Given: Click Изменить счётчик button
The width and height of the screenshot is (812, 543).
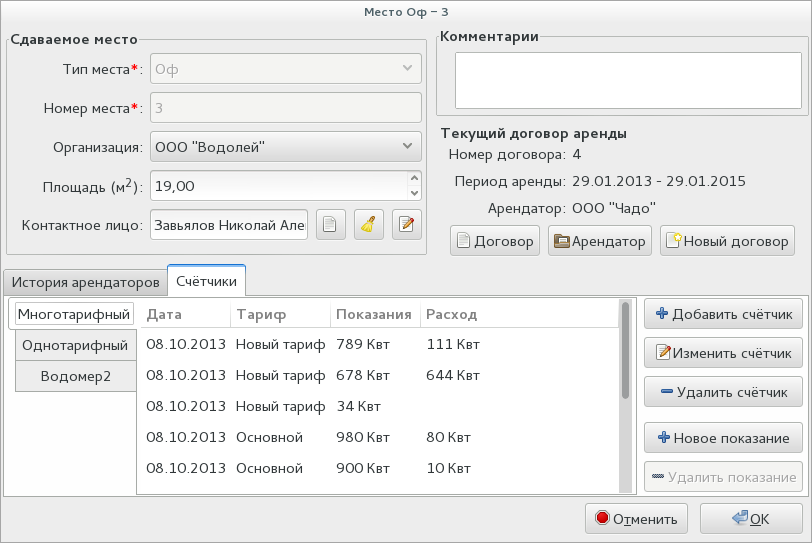Looking at the screenshot, I should pyautogui.click(x=723, y=353).
